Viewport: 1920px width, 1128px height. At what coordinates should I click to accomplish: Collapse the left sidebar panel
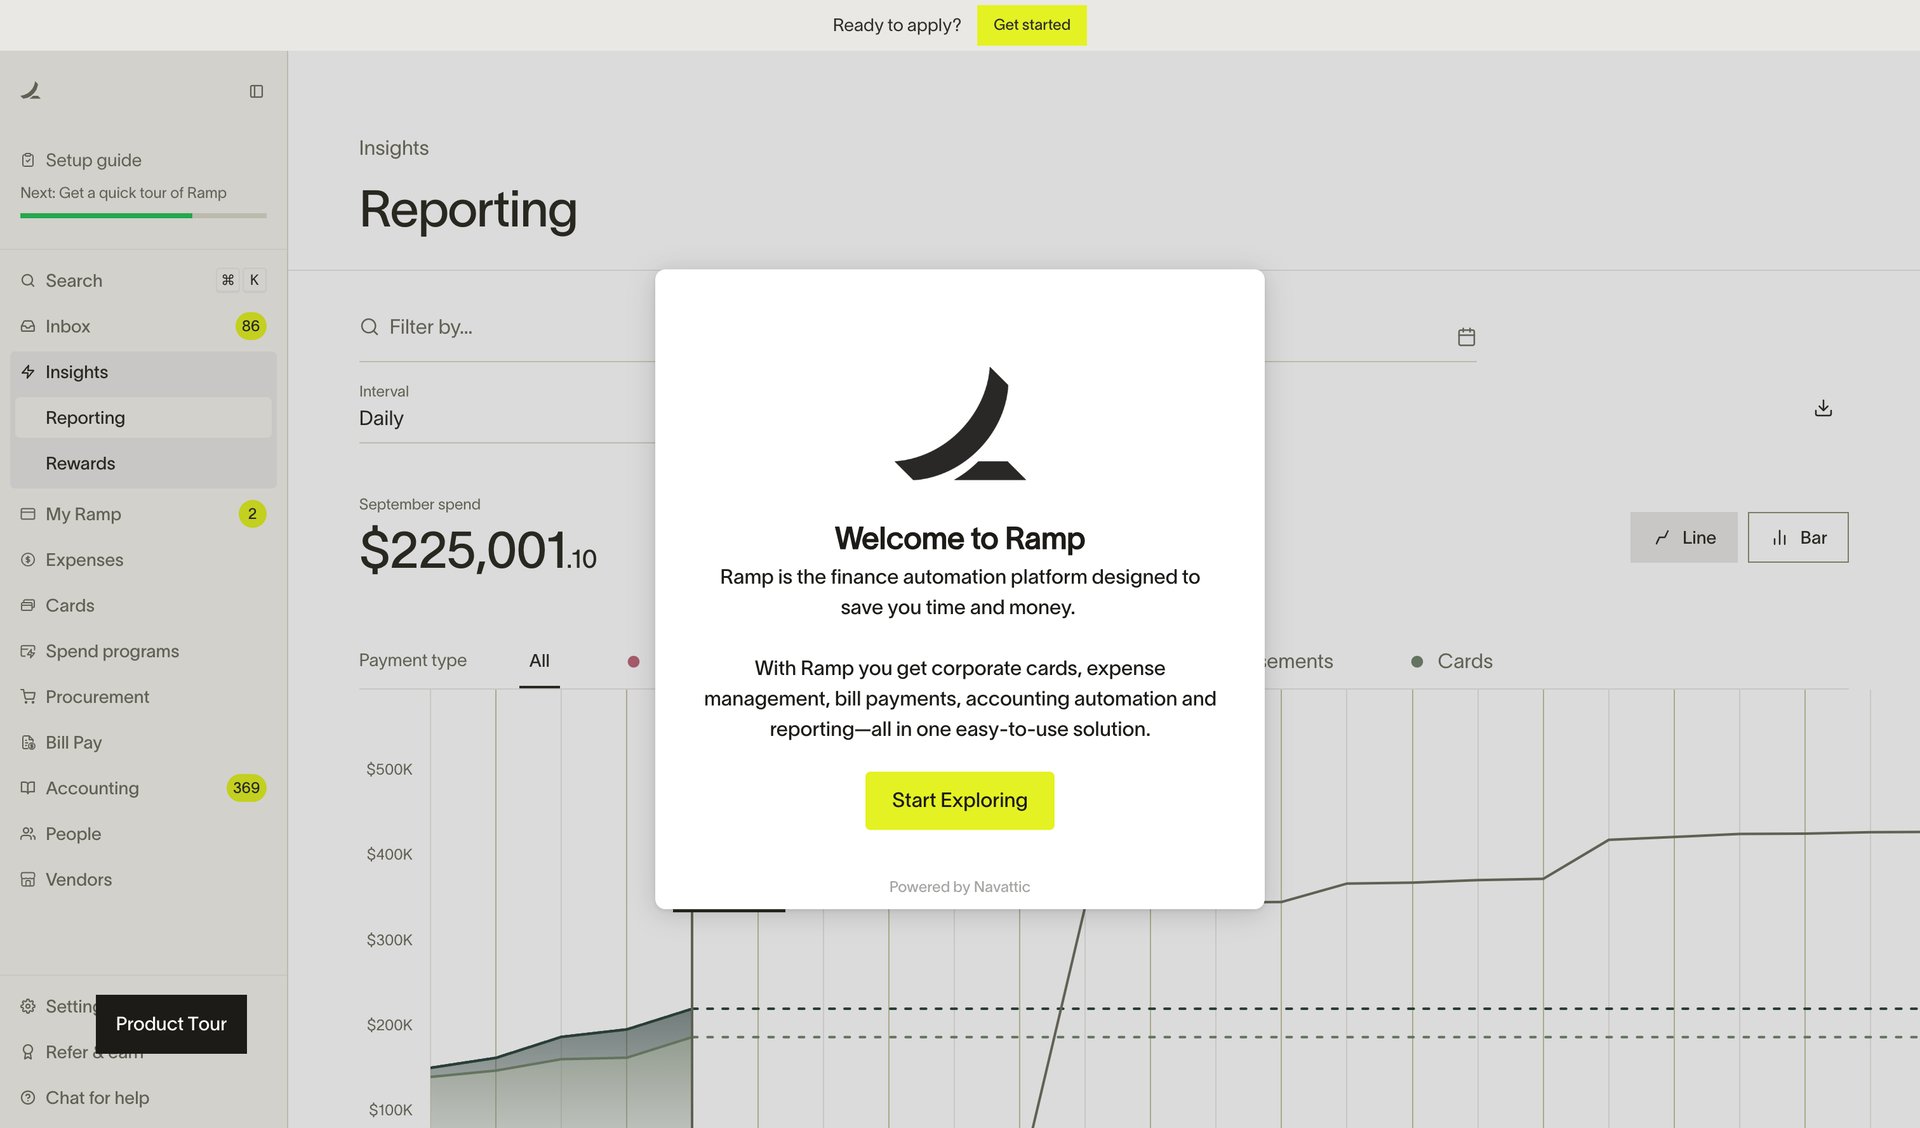tap(257, 91)
